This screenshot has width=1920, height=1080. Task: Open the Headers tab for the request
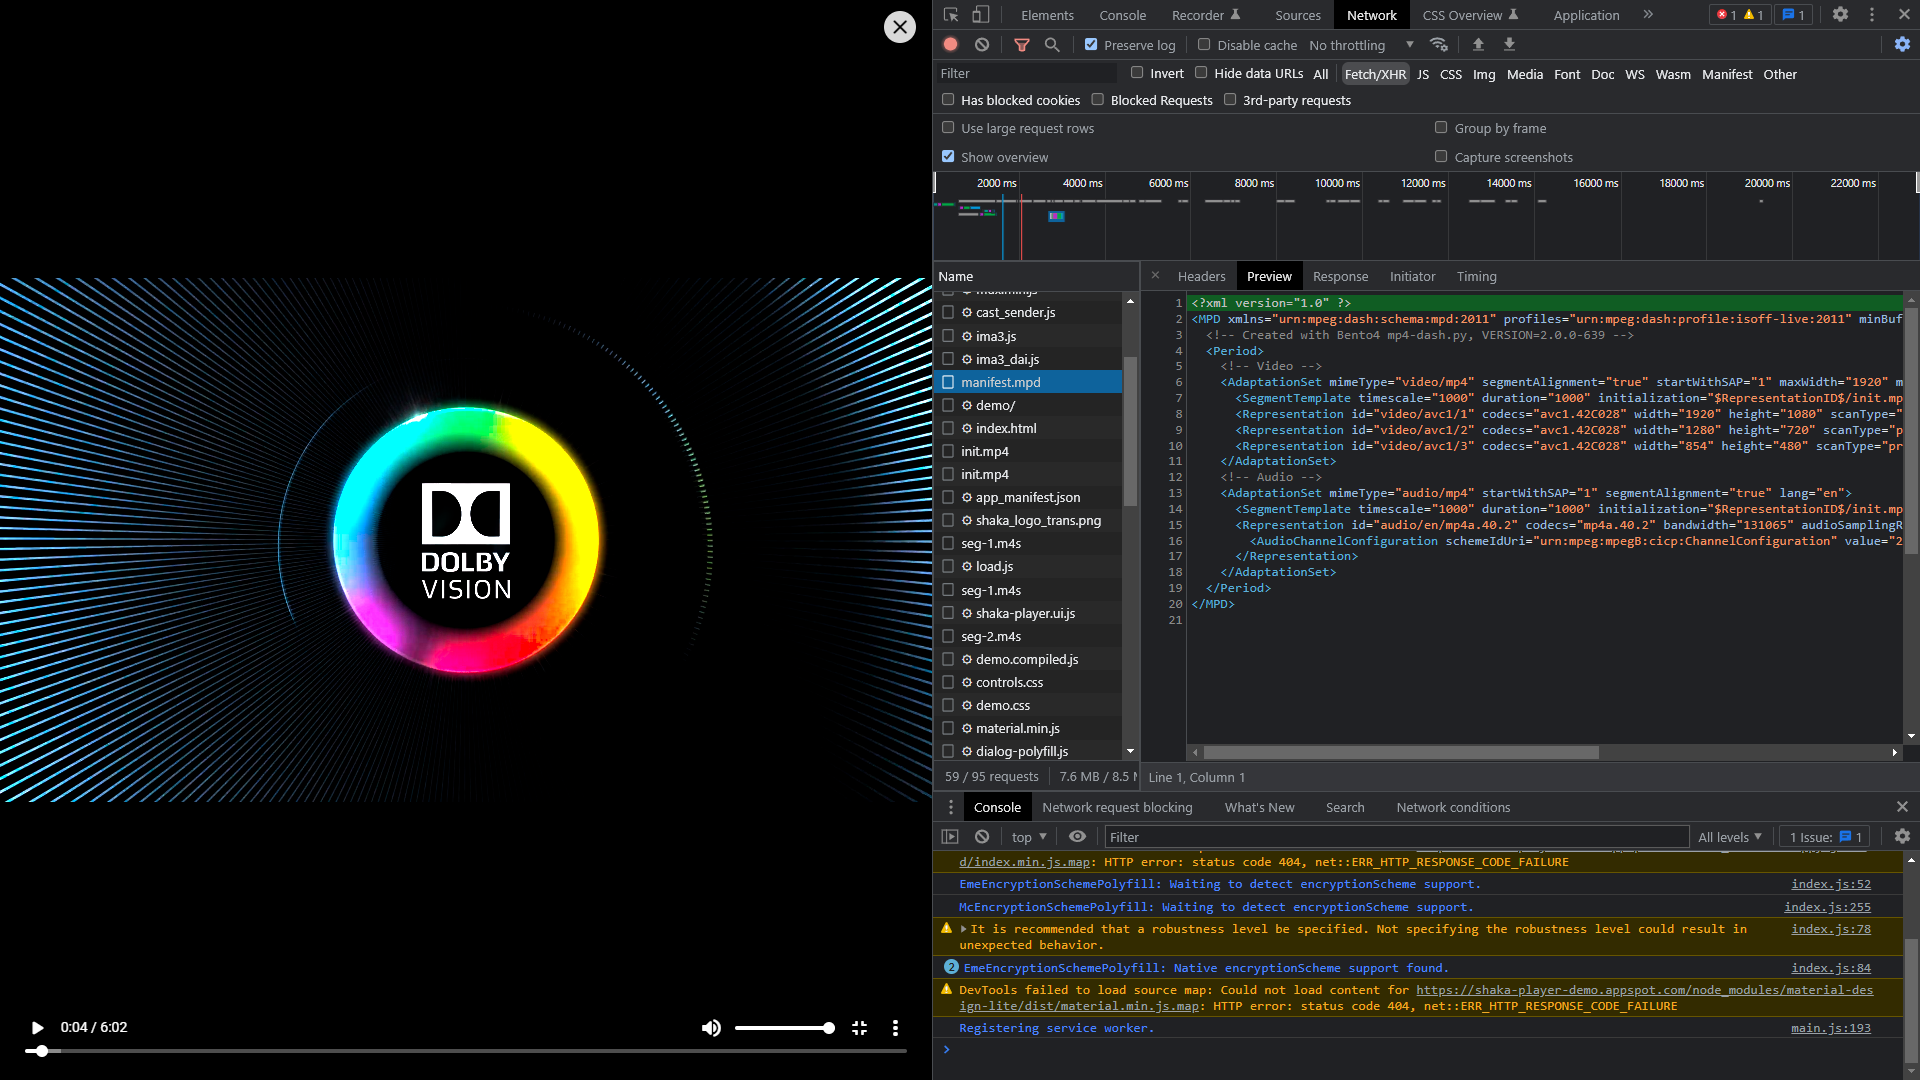point(1201,277)
